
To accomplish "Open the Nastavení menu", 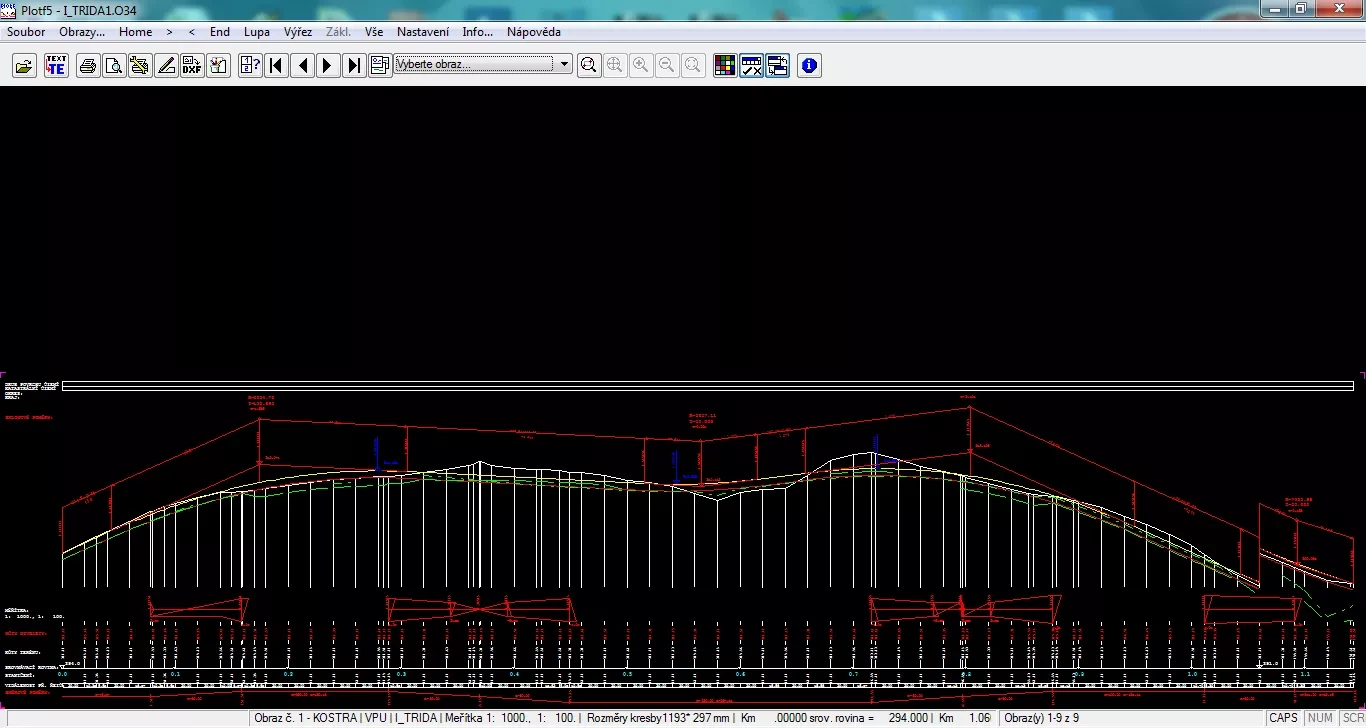I will click(x=422, y=32).
